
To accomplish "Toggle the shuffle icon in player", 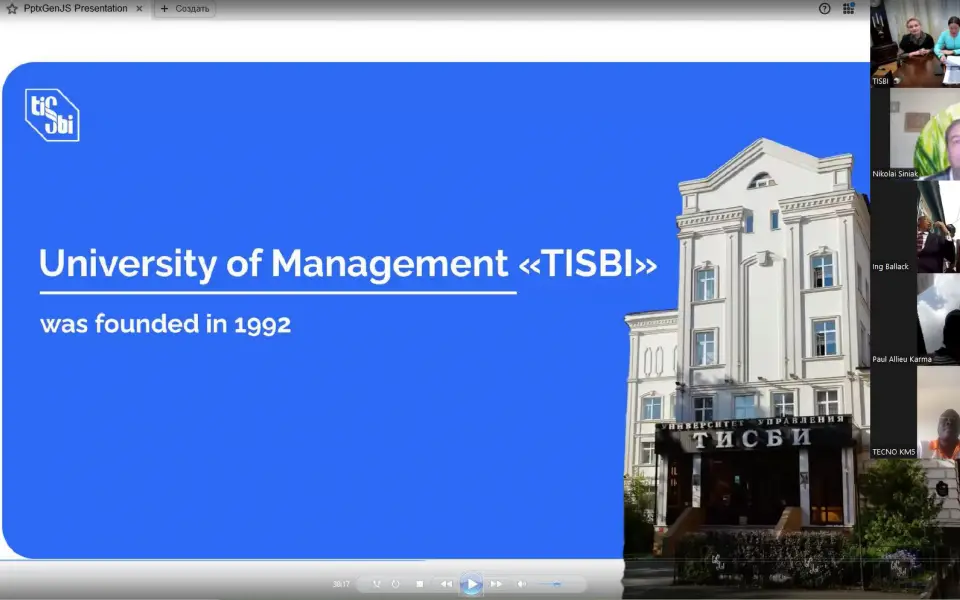I will [x=377, y=584].
